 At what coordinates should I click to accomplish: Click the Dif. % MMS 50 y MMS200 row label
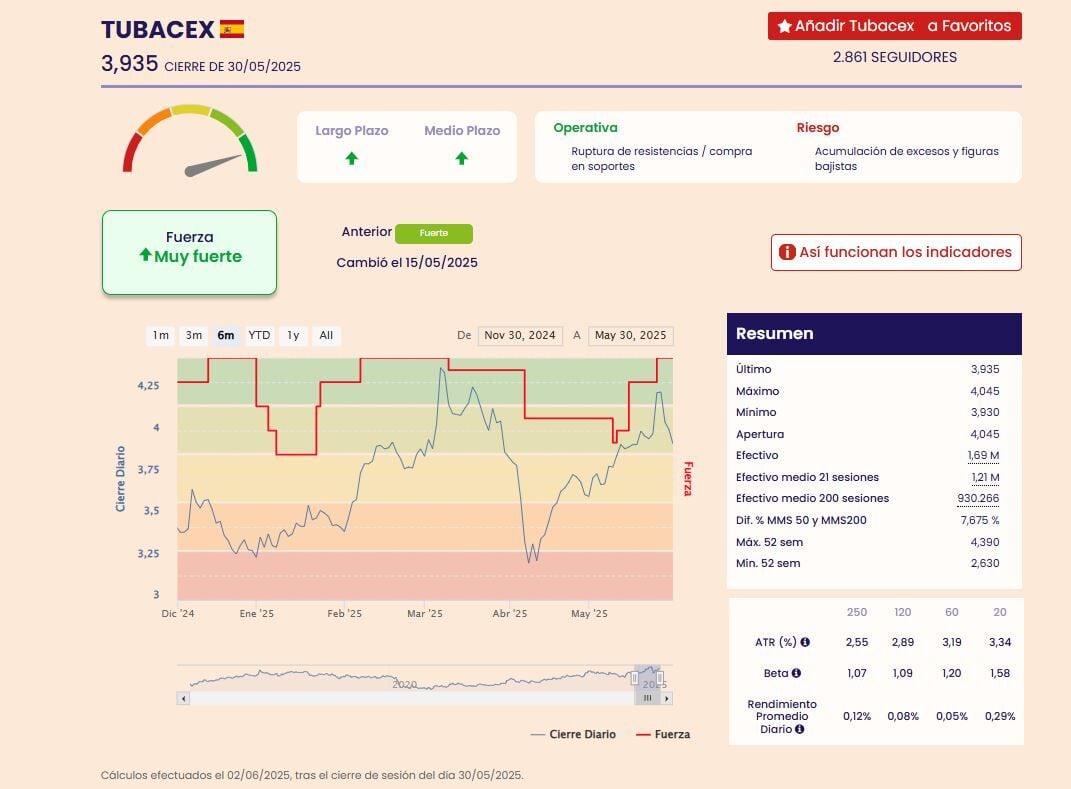click(801, 521)
